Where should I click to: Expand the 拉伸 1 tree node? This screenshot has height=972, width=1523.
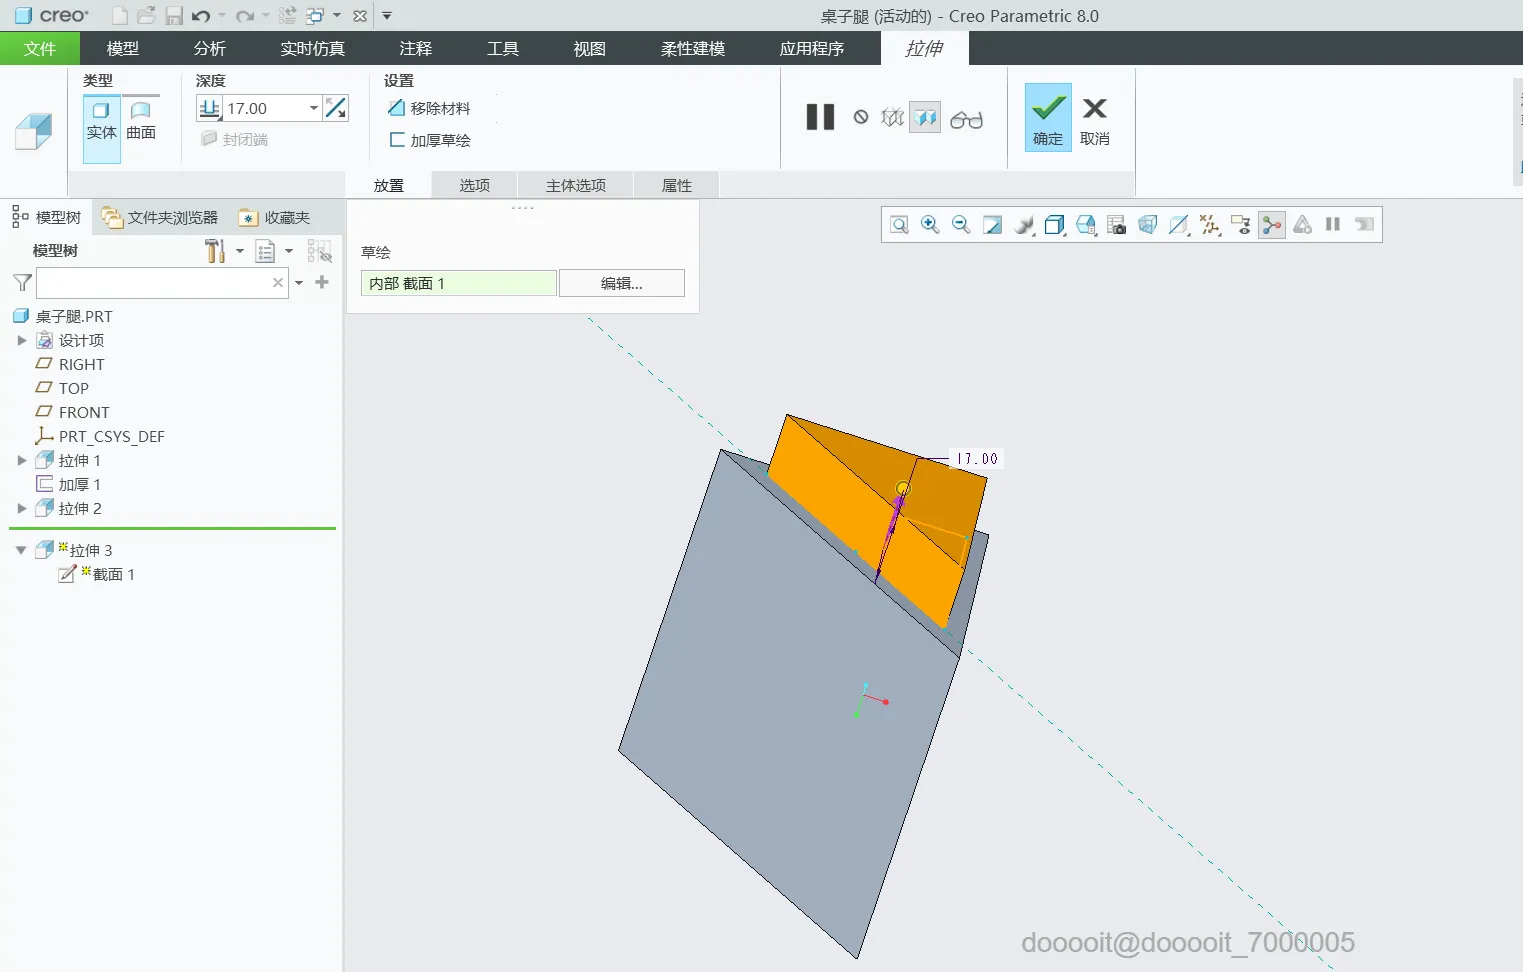tap(22, 460)
